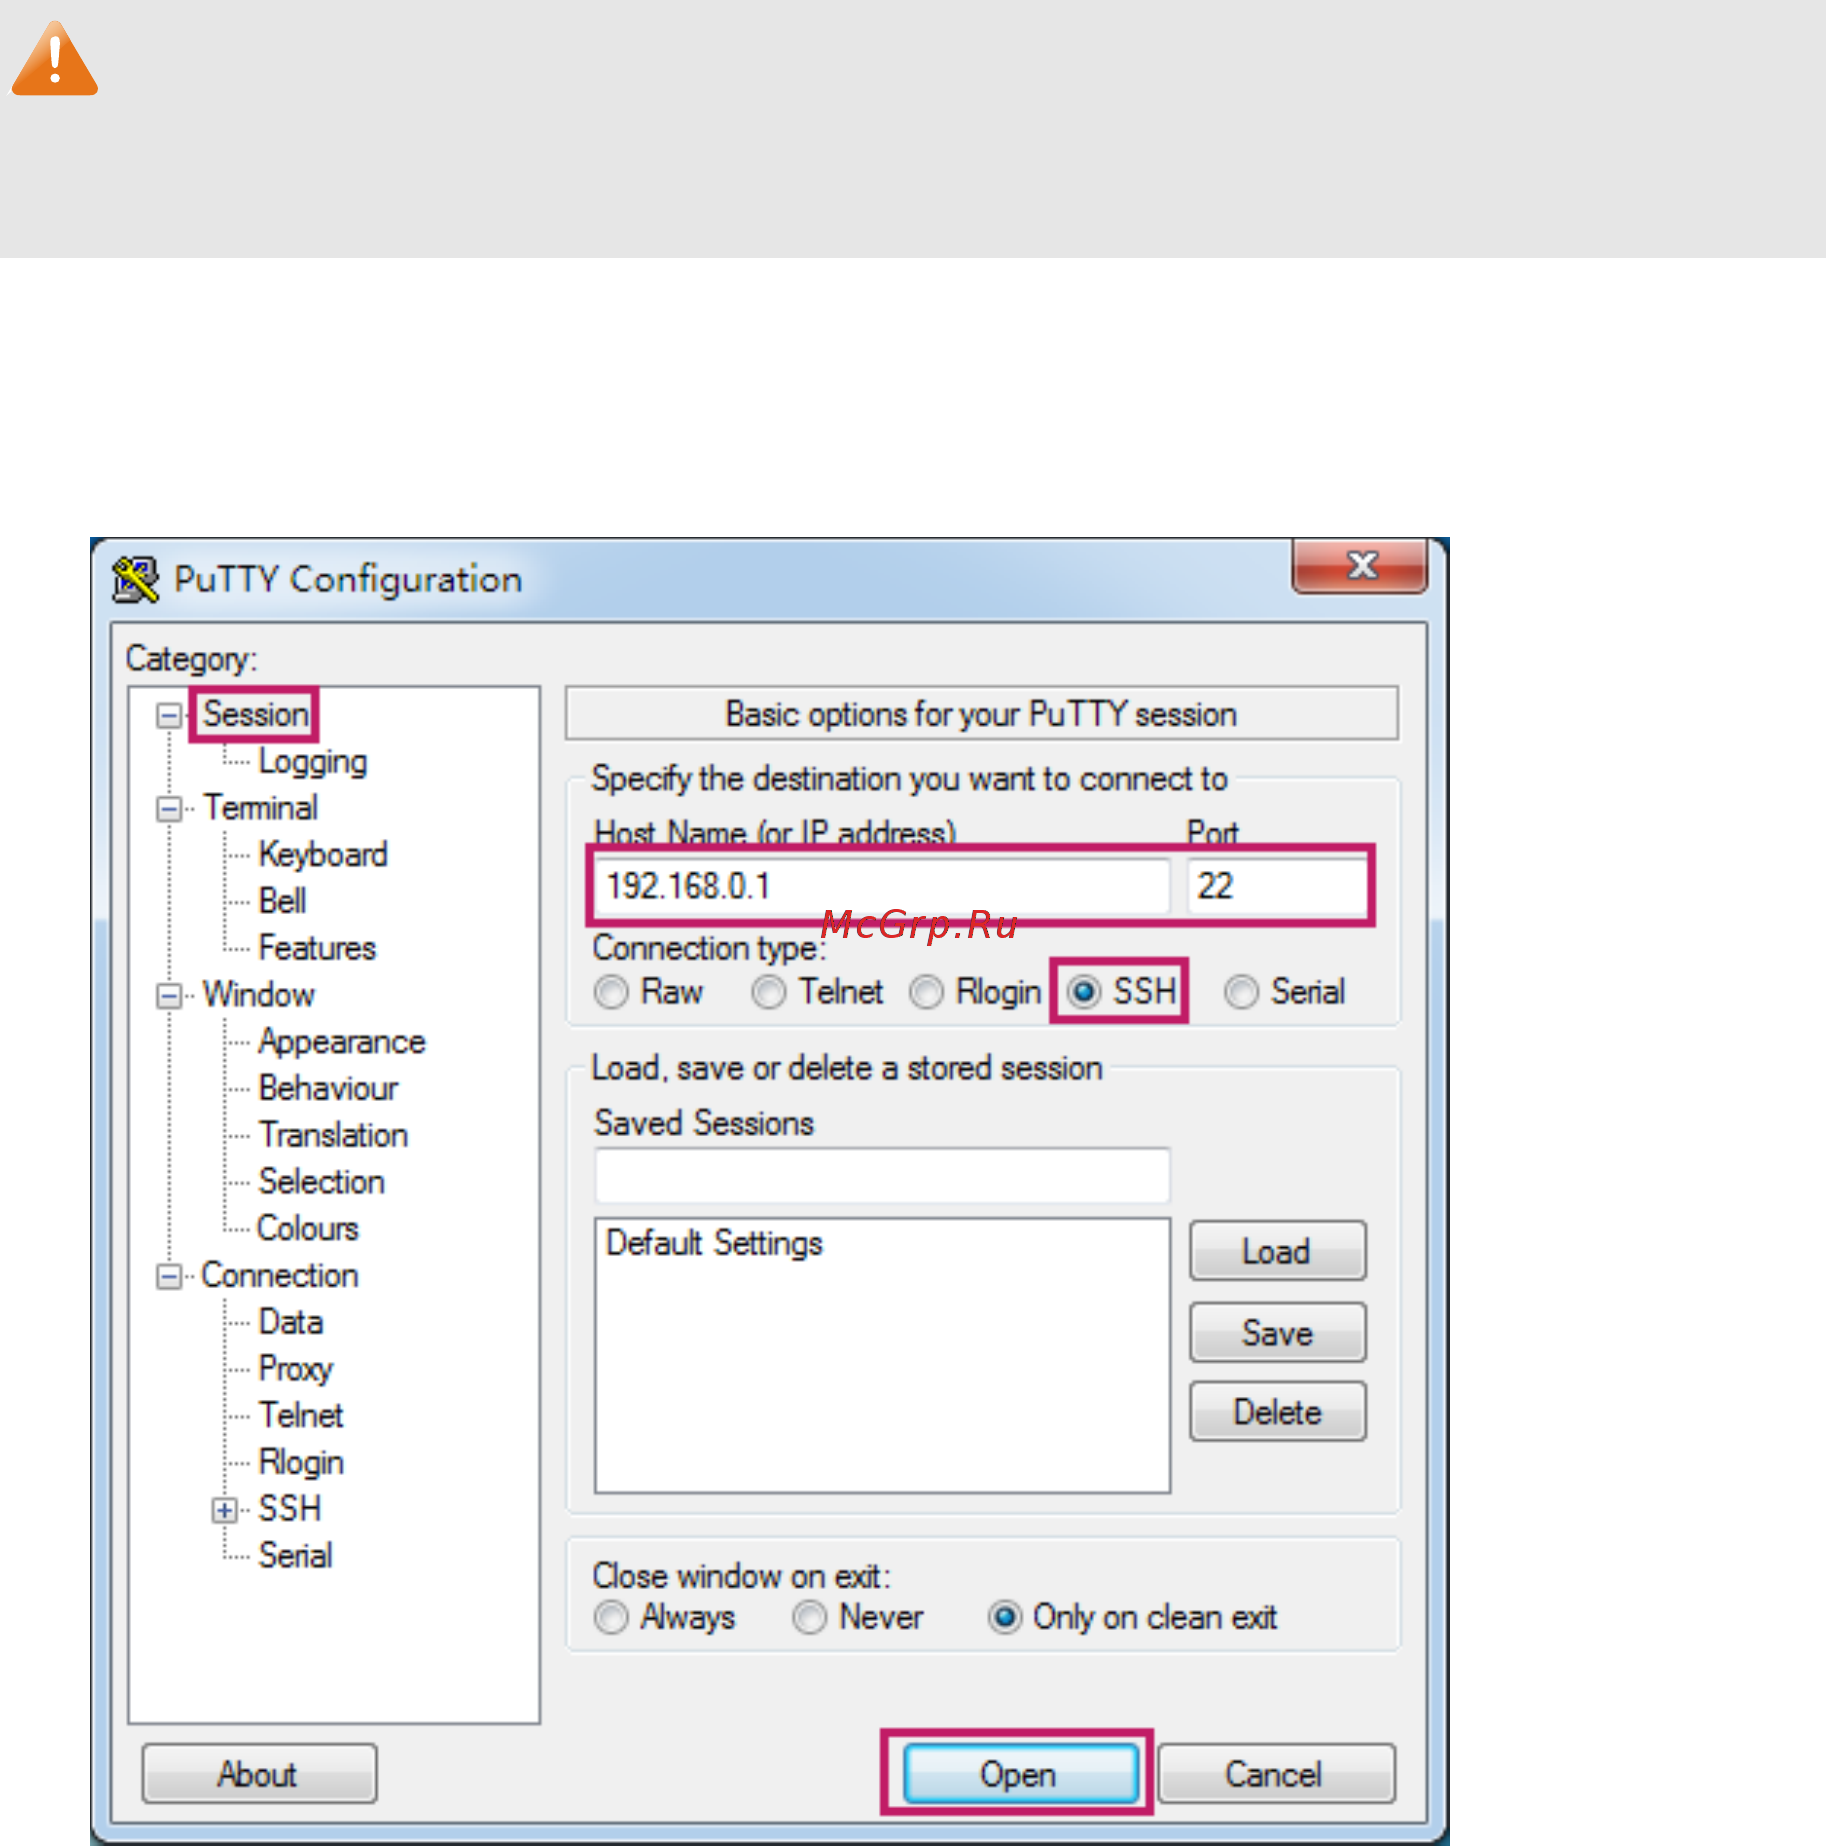Delete the selected saved session
This screenshot has width=1826, height=1846.
tap(1277, 1413)
